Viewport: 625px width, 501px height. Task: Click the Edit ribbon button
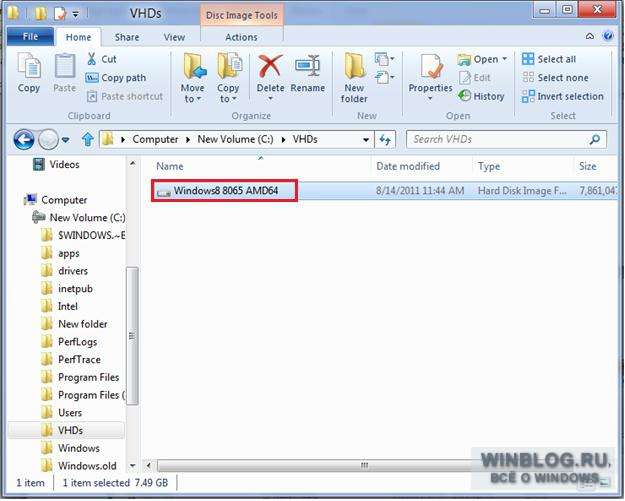pyautogui.click(x=474, y=78)
